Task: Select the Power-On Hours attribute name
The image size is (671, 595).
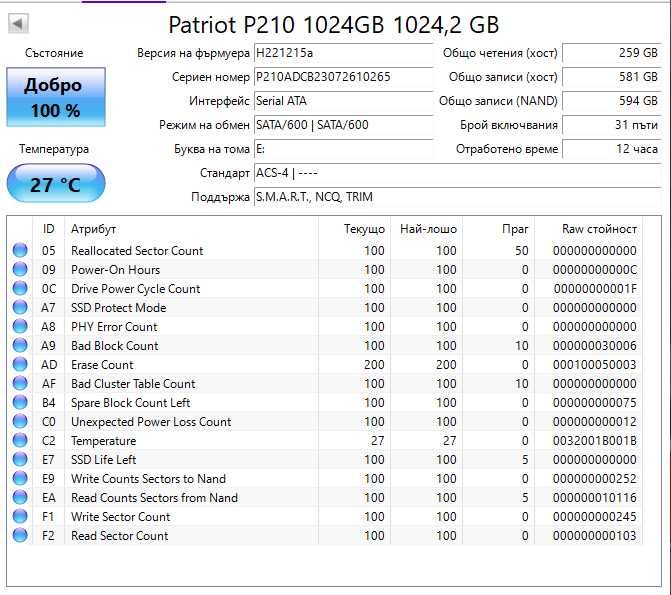Action: [x=116, y=270]
